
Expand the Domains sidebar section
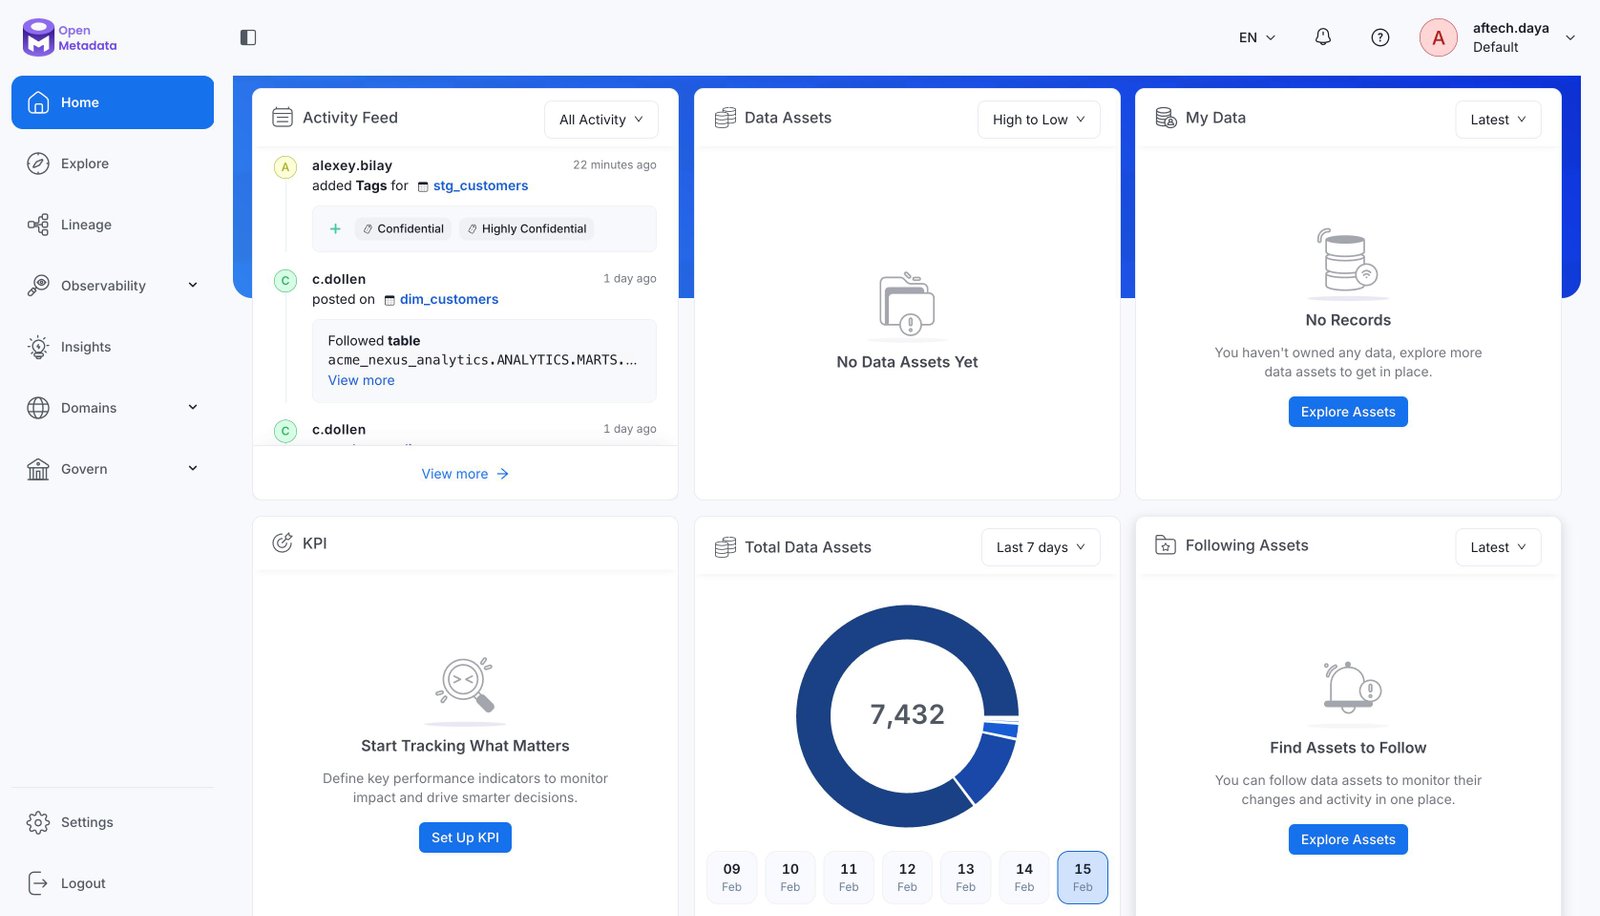[x=192, y=408]
